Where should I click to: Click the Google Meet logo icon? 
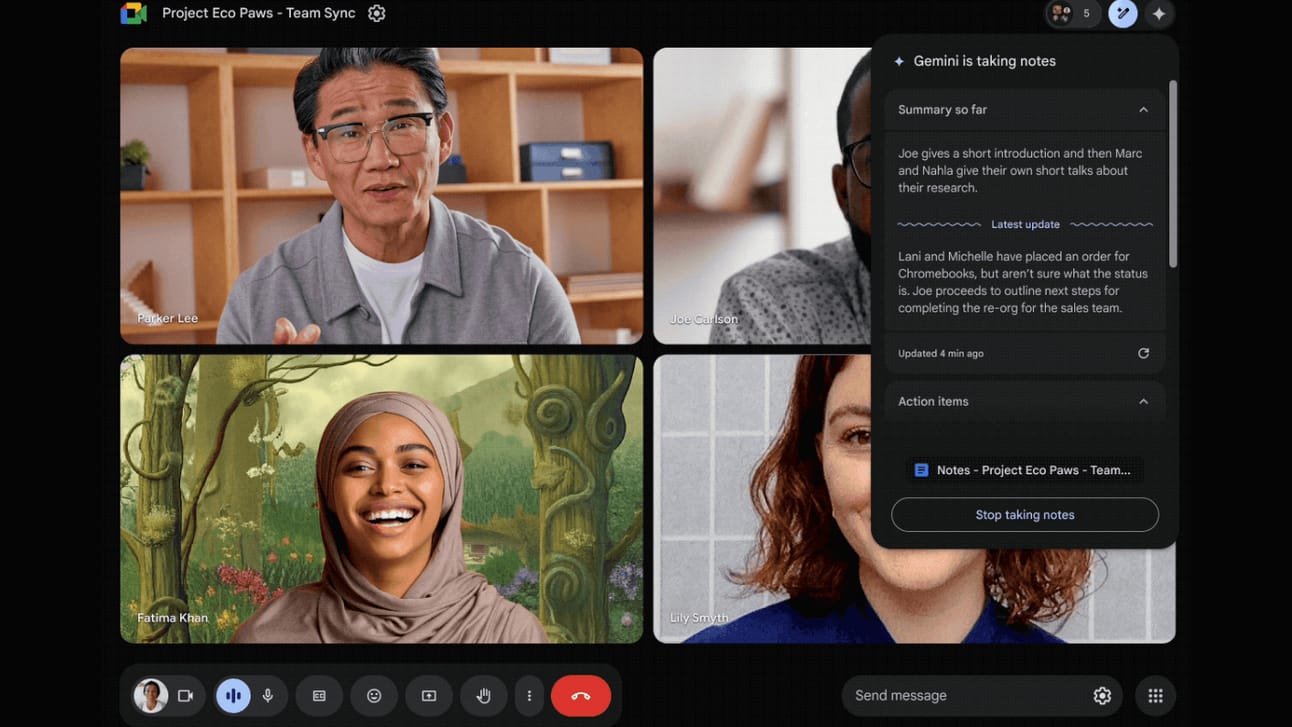point(133,13)
